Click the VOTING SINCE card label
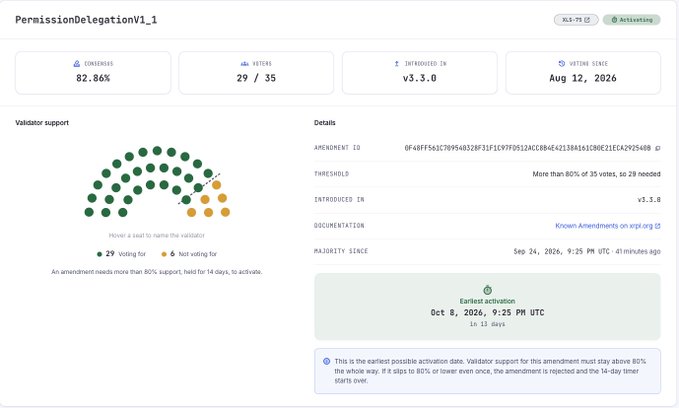This screenshot has height=408, width=679. pos(588,64)
